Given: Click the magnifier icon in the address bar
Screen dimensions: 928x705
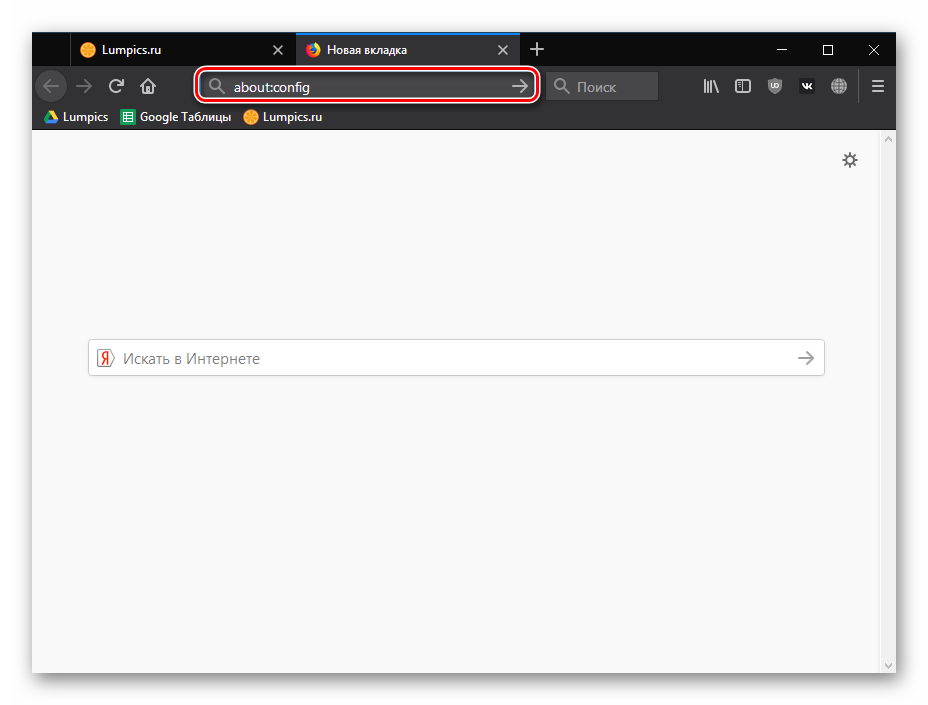Looking at the screenshot, I should point(217,86).
